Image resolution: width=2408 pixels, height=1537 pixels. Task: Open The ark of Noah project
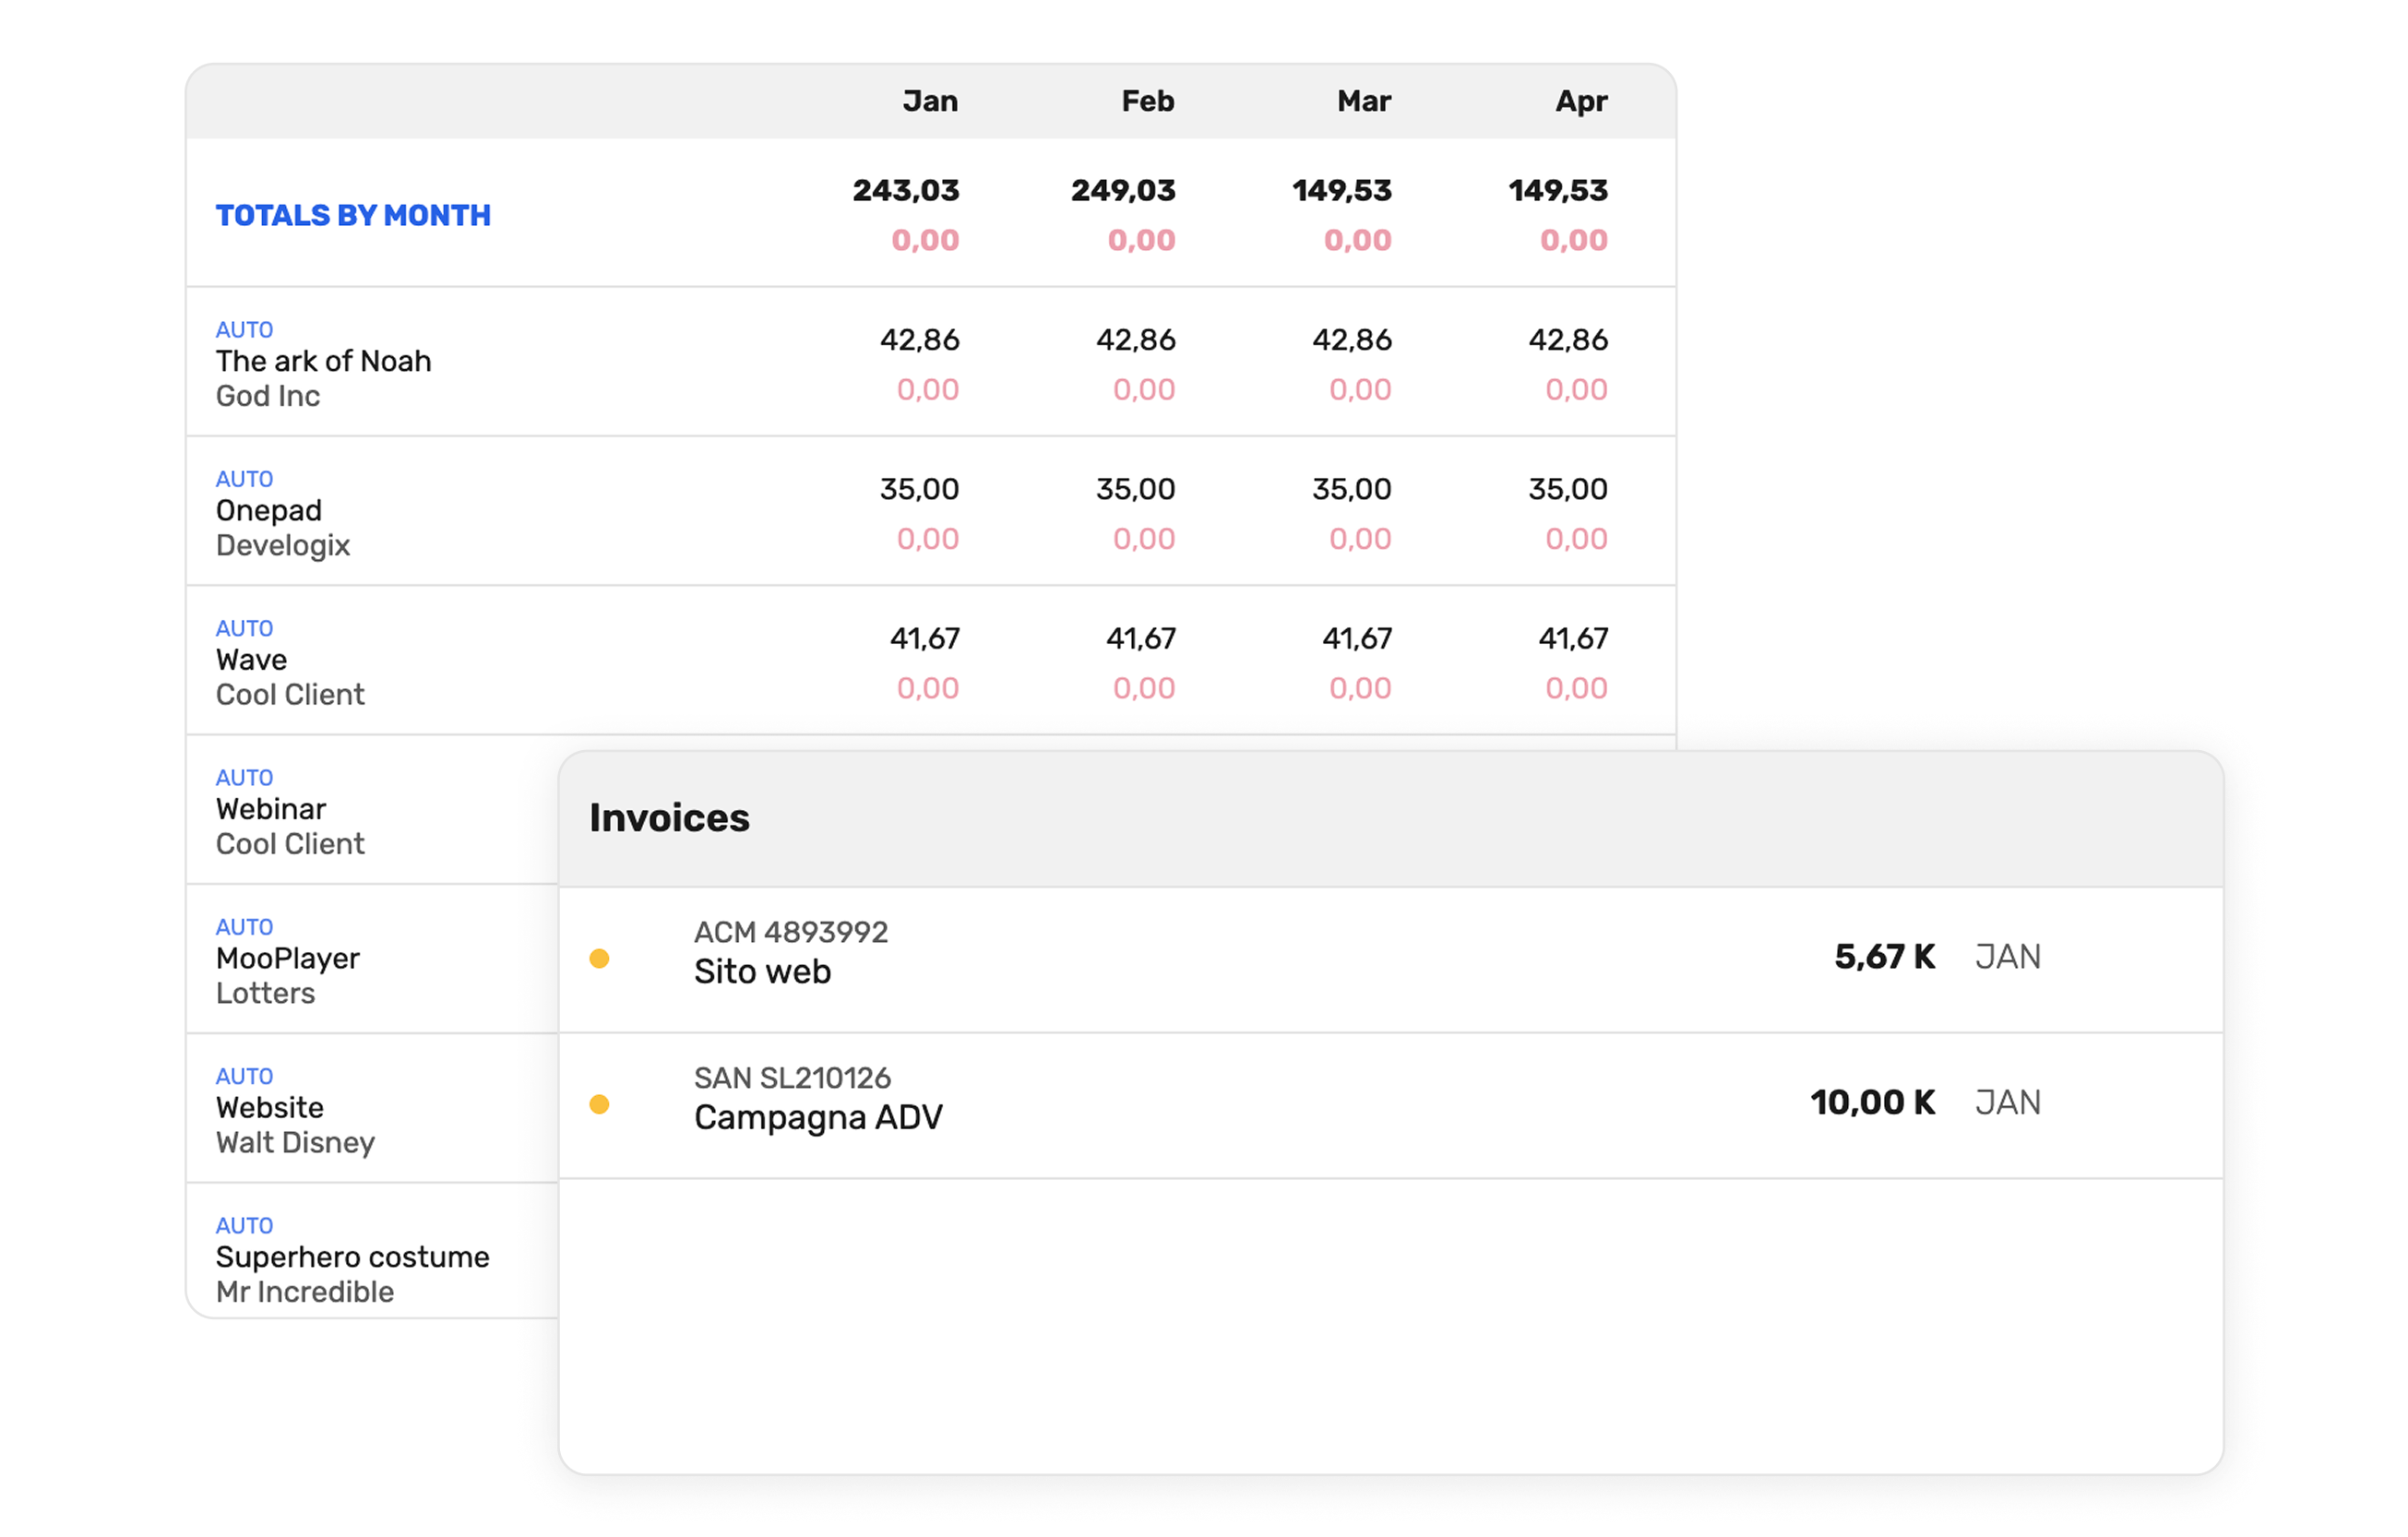pos(323,361)
